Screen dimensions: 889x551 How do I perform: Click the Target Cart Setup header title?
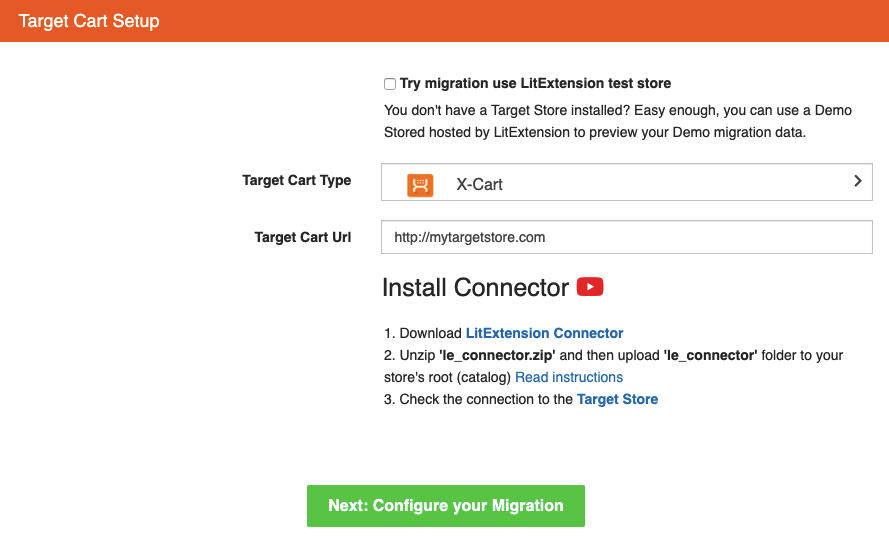click(89, 21)
